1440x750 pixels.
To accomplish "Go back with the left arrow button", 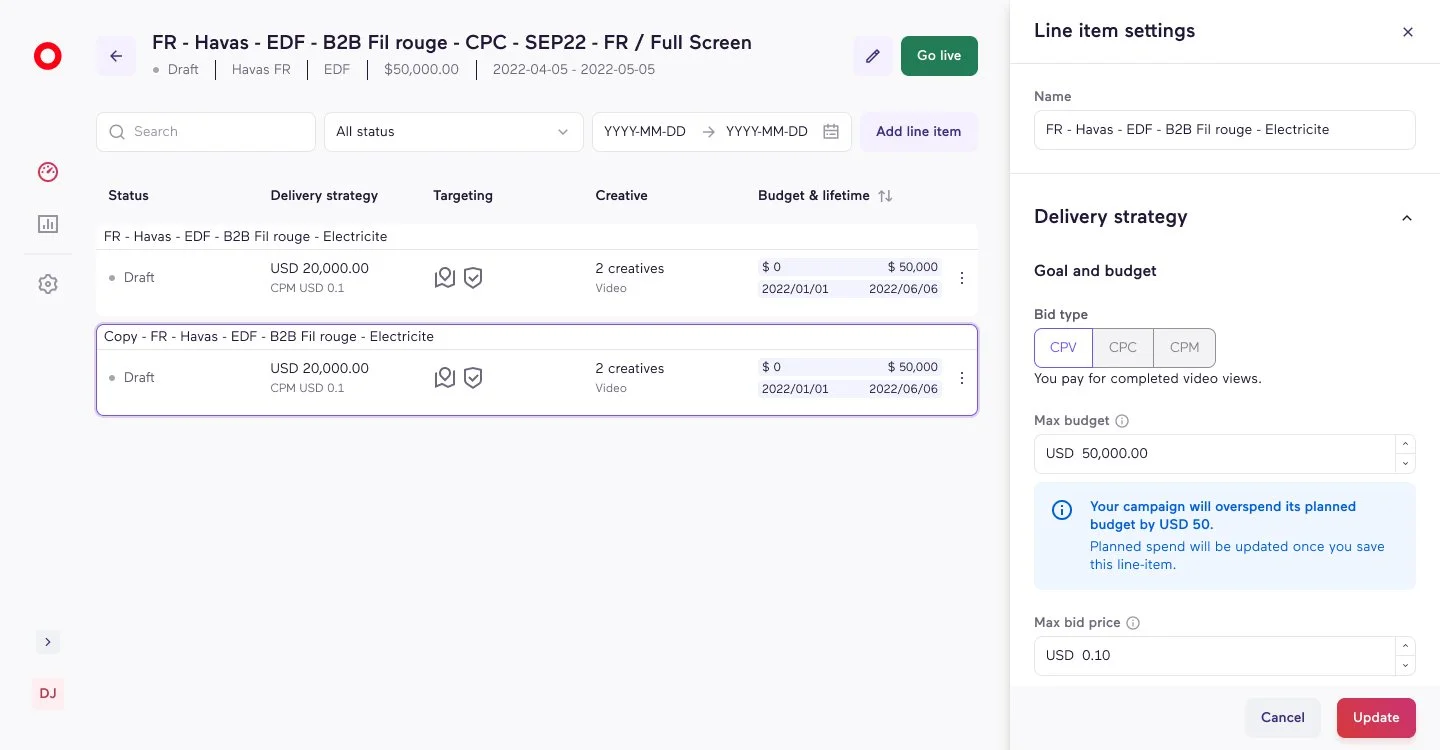I will (116, 56).
